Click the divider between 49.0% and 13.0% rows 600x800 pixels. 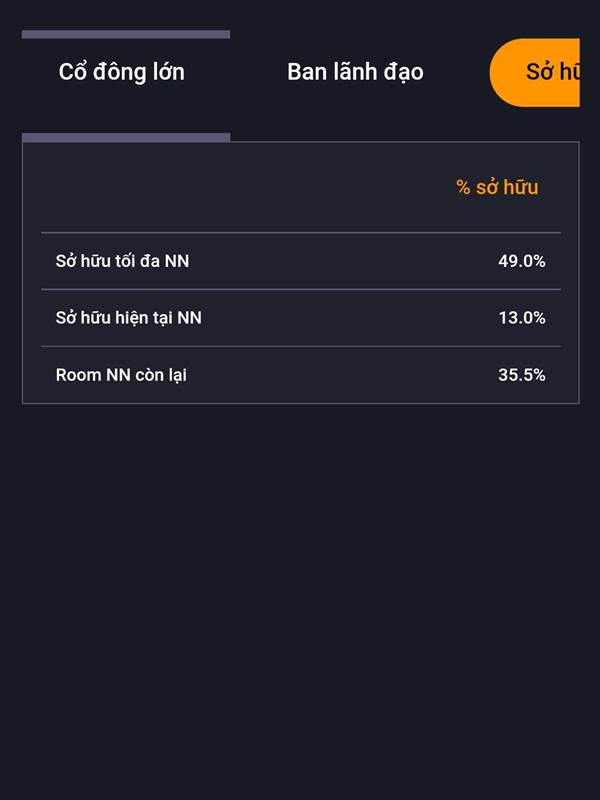point(301,289)
